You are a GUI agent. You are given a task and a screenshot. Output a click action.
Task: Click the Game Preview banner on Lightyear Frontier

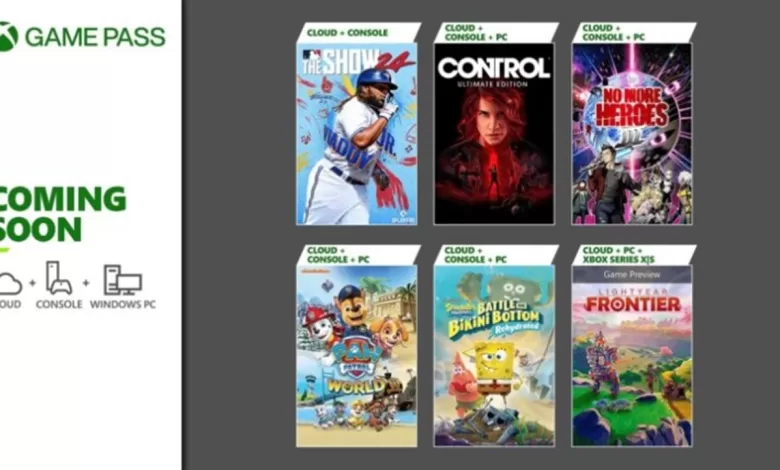632,275
